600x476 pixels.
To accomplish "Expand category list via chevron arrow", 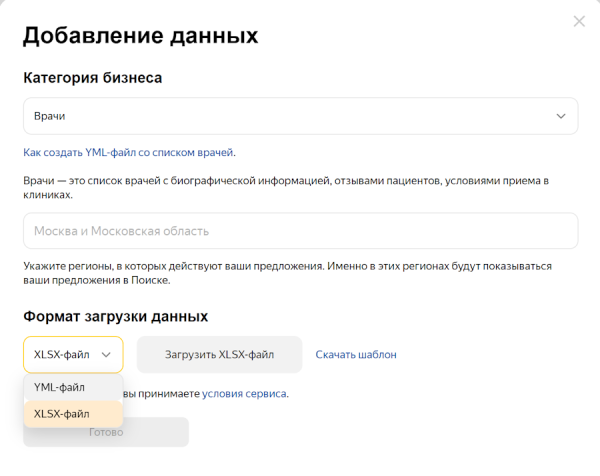I will [561, 116].
